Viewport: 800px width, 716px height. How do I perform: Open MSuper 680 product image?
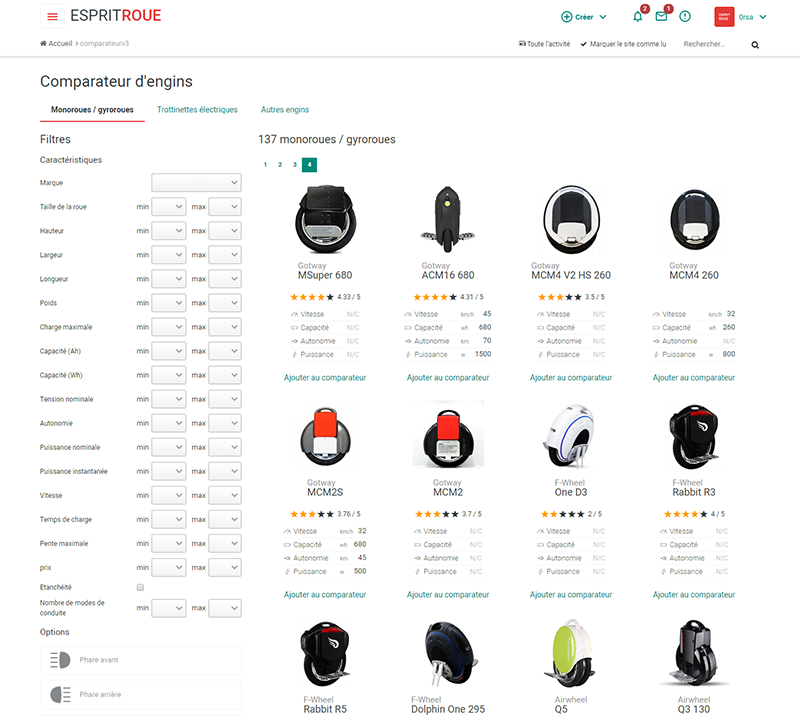tap(326, 219)
